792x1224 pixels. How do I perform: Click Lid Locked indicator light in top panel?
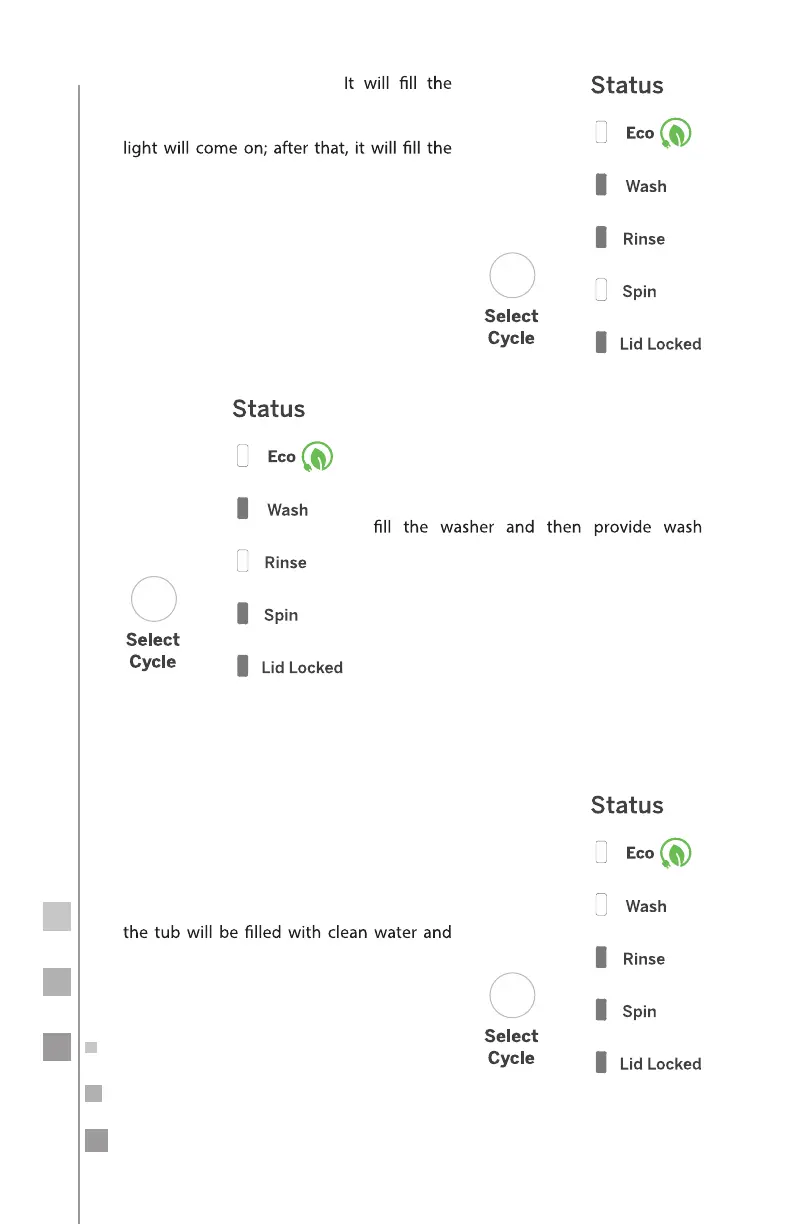point(601,342)
